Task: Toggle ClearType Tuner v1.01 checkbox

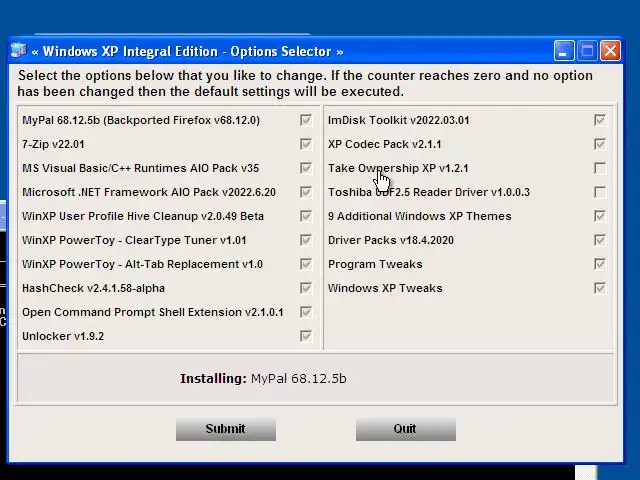Action: (x=306, y=240)
